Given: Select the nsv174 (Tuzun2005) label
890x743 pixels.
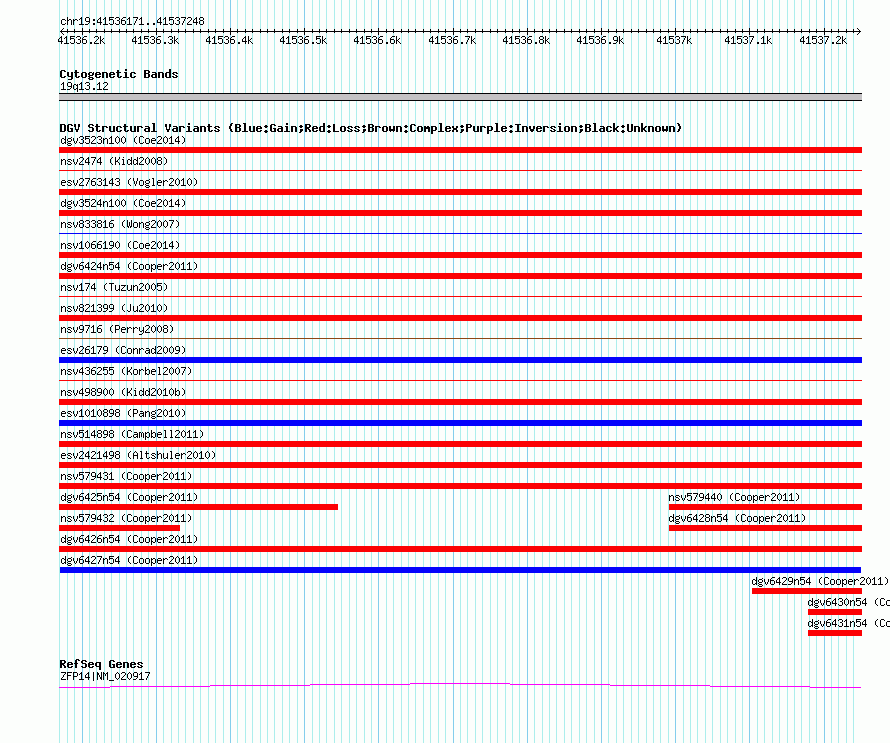Looking at the screenshot, I should pos(114,287).
